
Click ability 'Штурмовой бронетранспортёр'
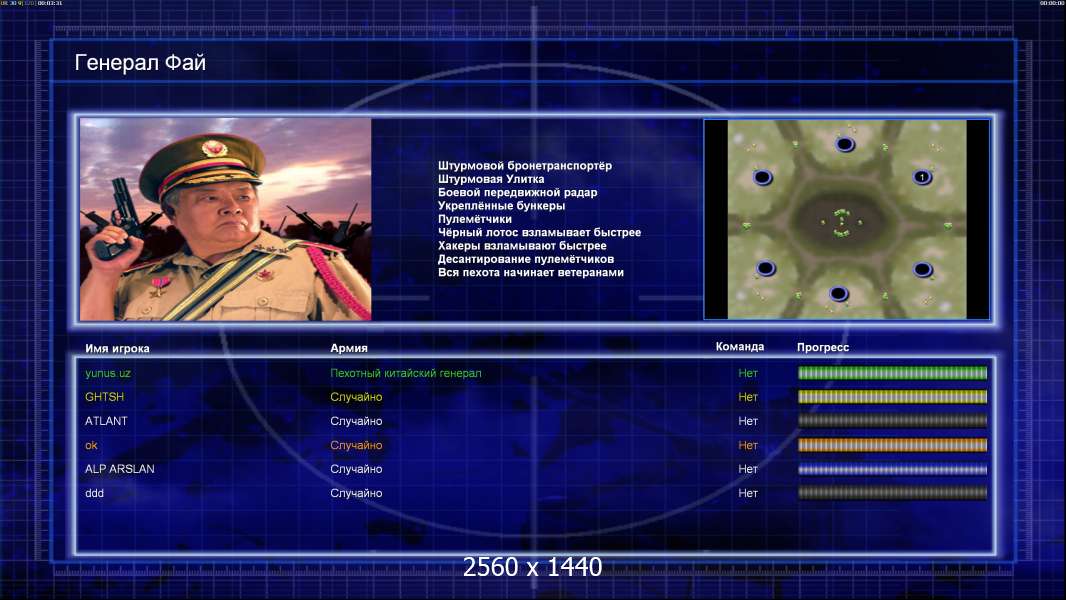pyautogui.click(x=525, y=165)
